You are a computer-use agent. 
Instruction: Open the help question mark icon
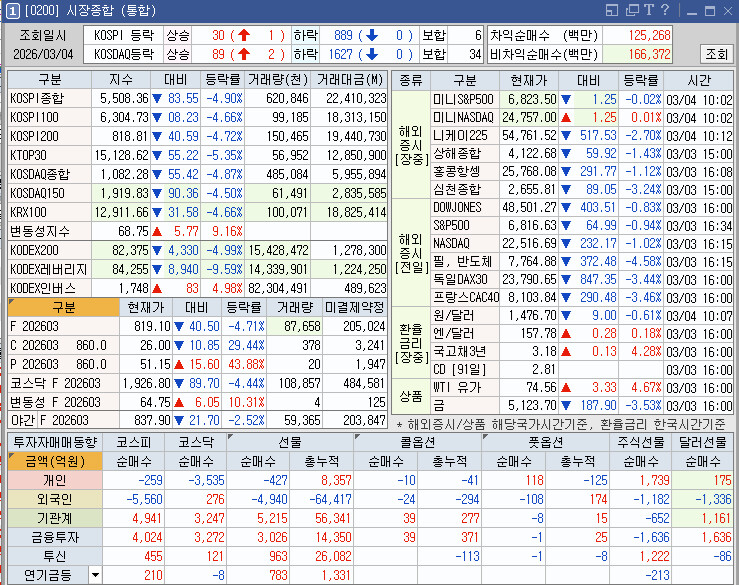(x=664, y=10)
